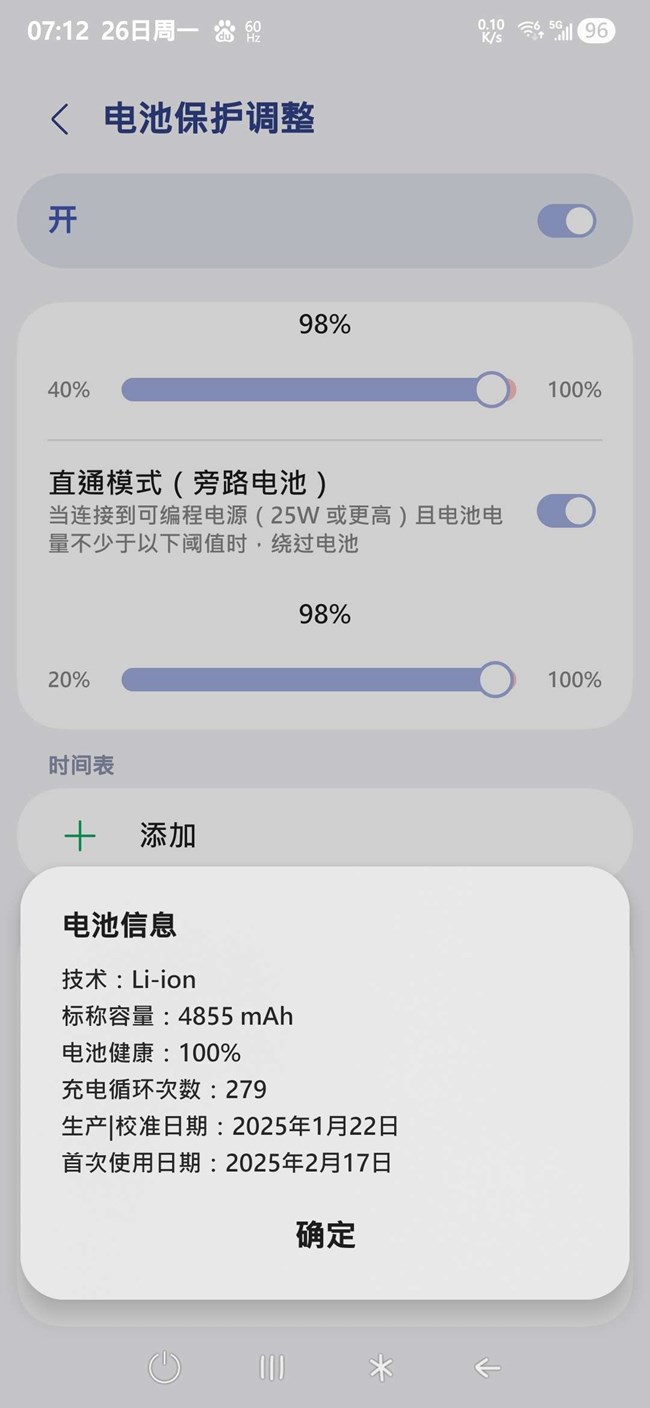The height and width of the screenshot is (1408, 650).
Task: Tap the asterisk icon in navigation bar
Action: tap(381, 1367)
